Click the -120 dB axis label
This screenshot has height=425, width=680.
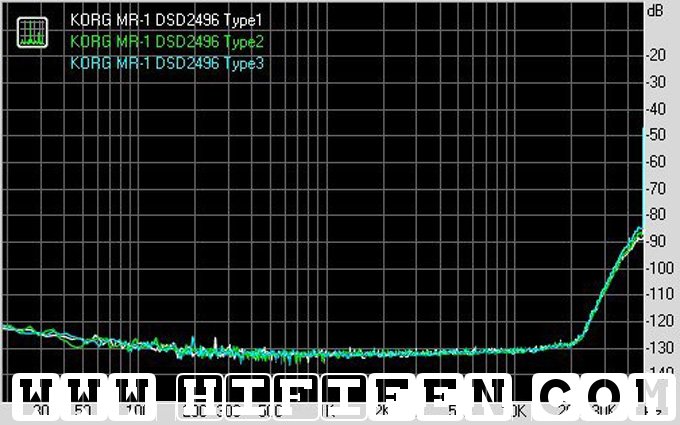click(x=660, y=321)
